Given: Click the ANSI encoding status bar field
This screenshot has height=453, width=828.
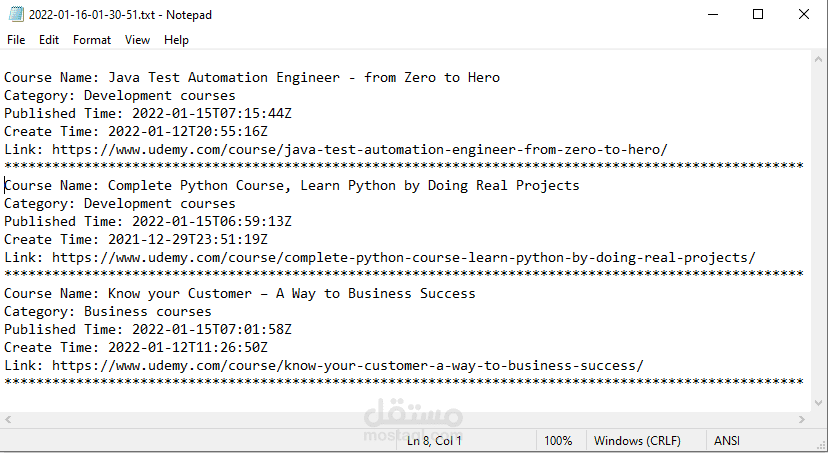Looking at the screenshot, I should pyautogui.click(x=727, y=441).
